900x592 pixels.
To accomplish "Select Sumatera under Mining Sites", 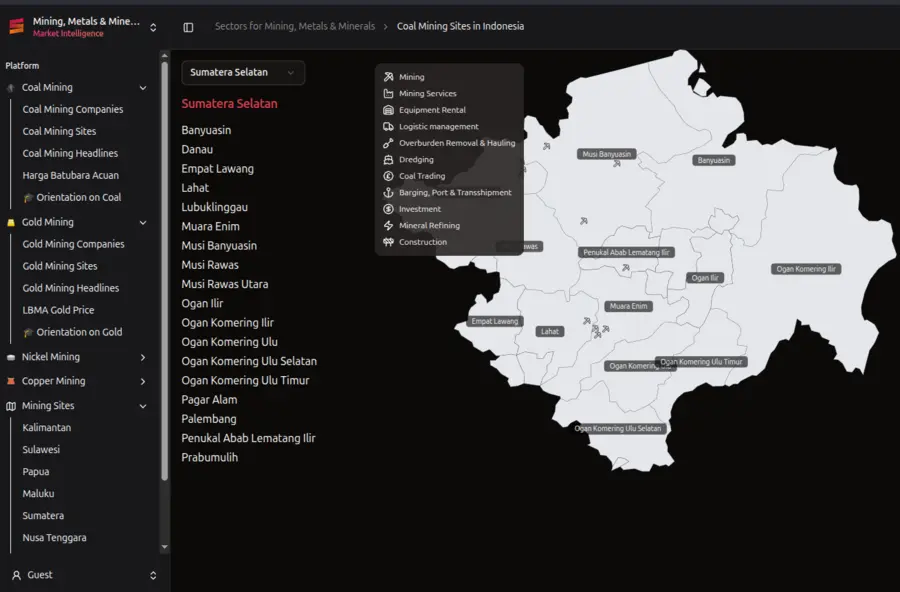I will [x=43, y=516].
